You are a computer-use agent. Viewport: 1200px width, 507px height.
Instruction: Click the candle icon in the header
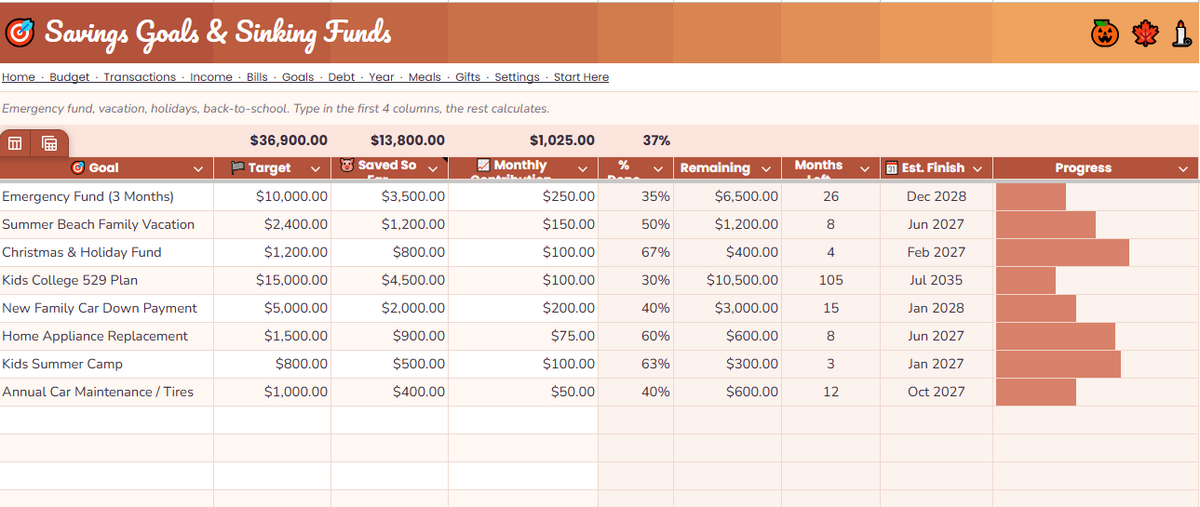[1181, 34]
